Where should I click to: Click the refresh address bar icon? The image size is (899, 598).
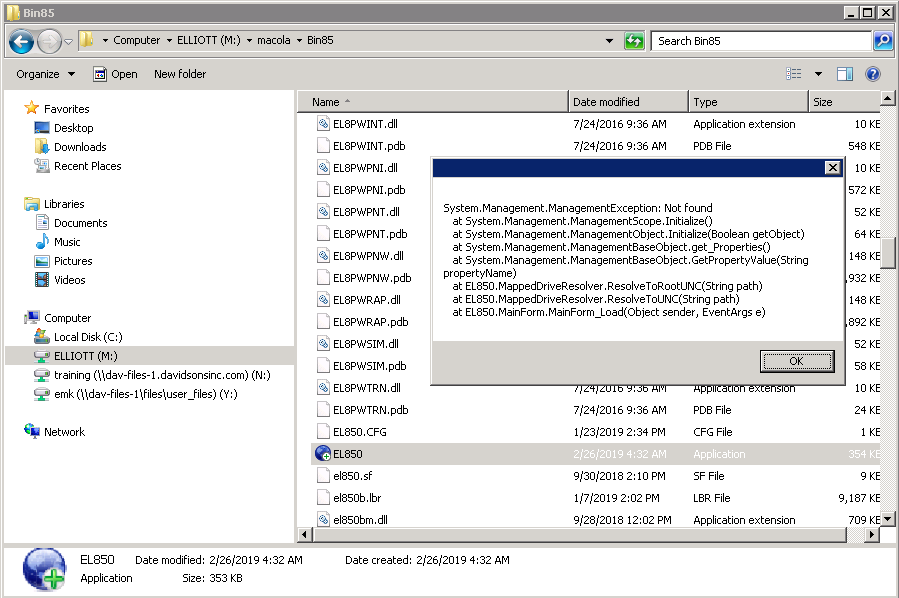pyautogui.click(x=634, y=41)
